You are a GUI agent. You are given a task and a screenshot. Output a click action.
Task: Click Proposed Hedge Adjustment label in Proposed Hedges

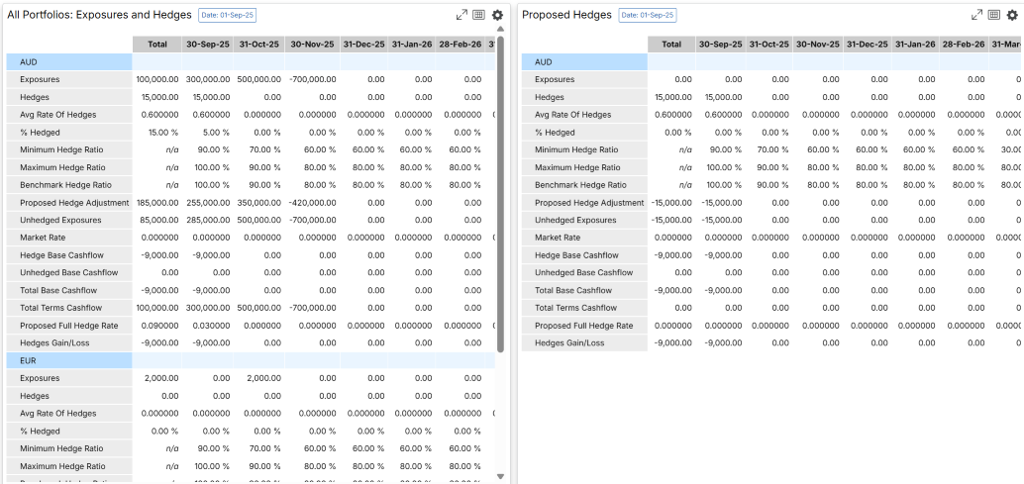[x=590, y=202]
